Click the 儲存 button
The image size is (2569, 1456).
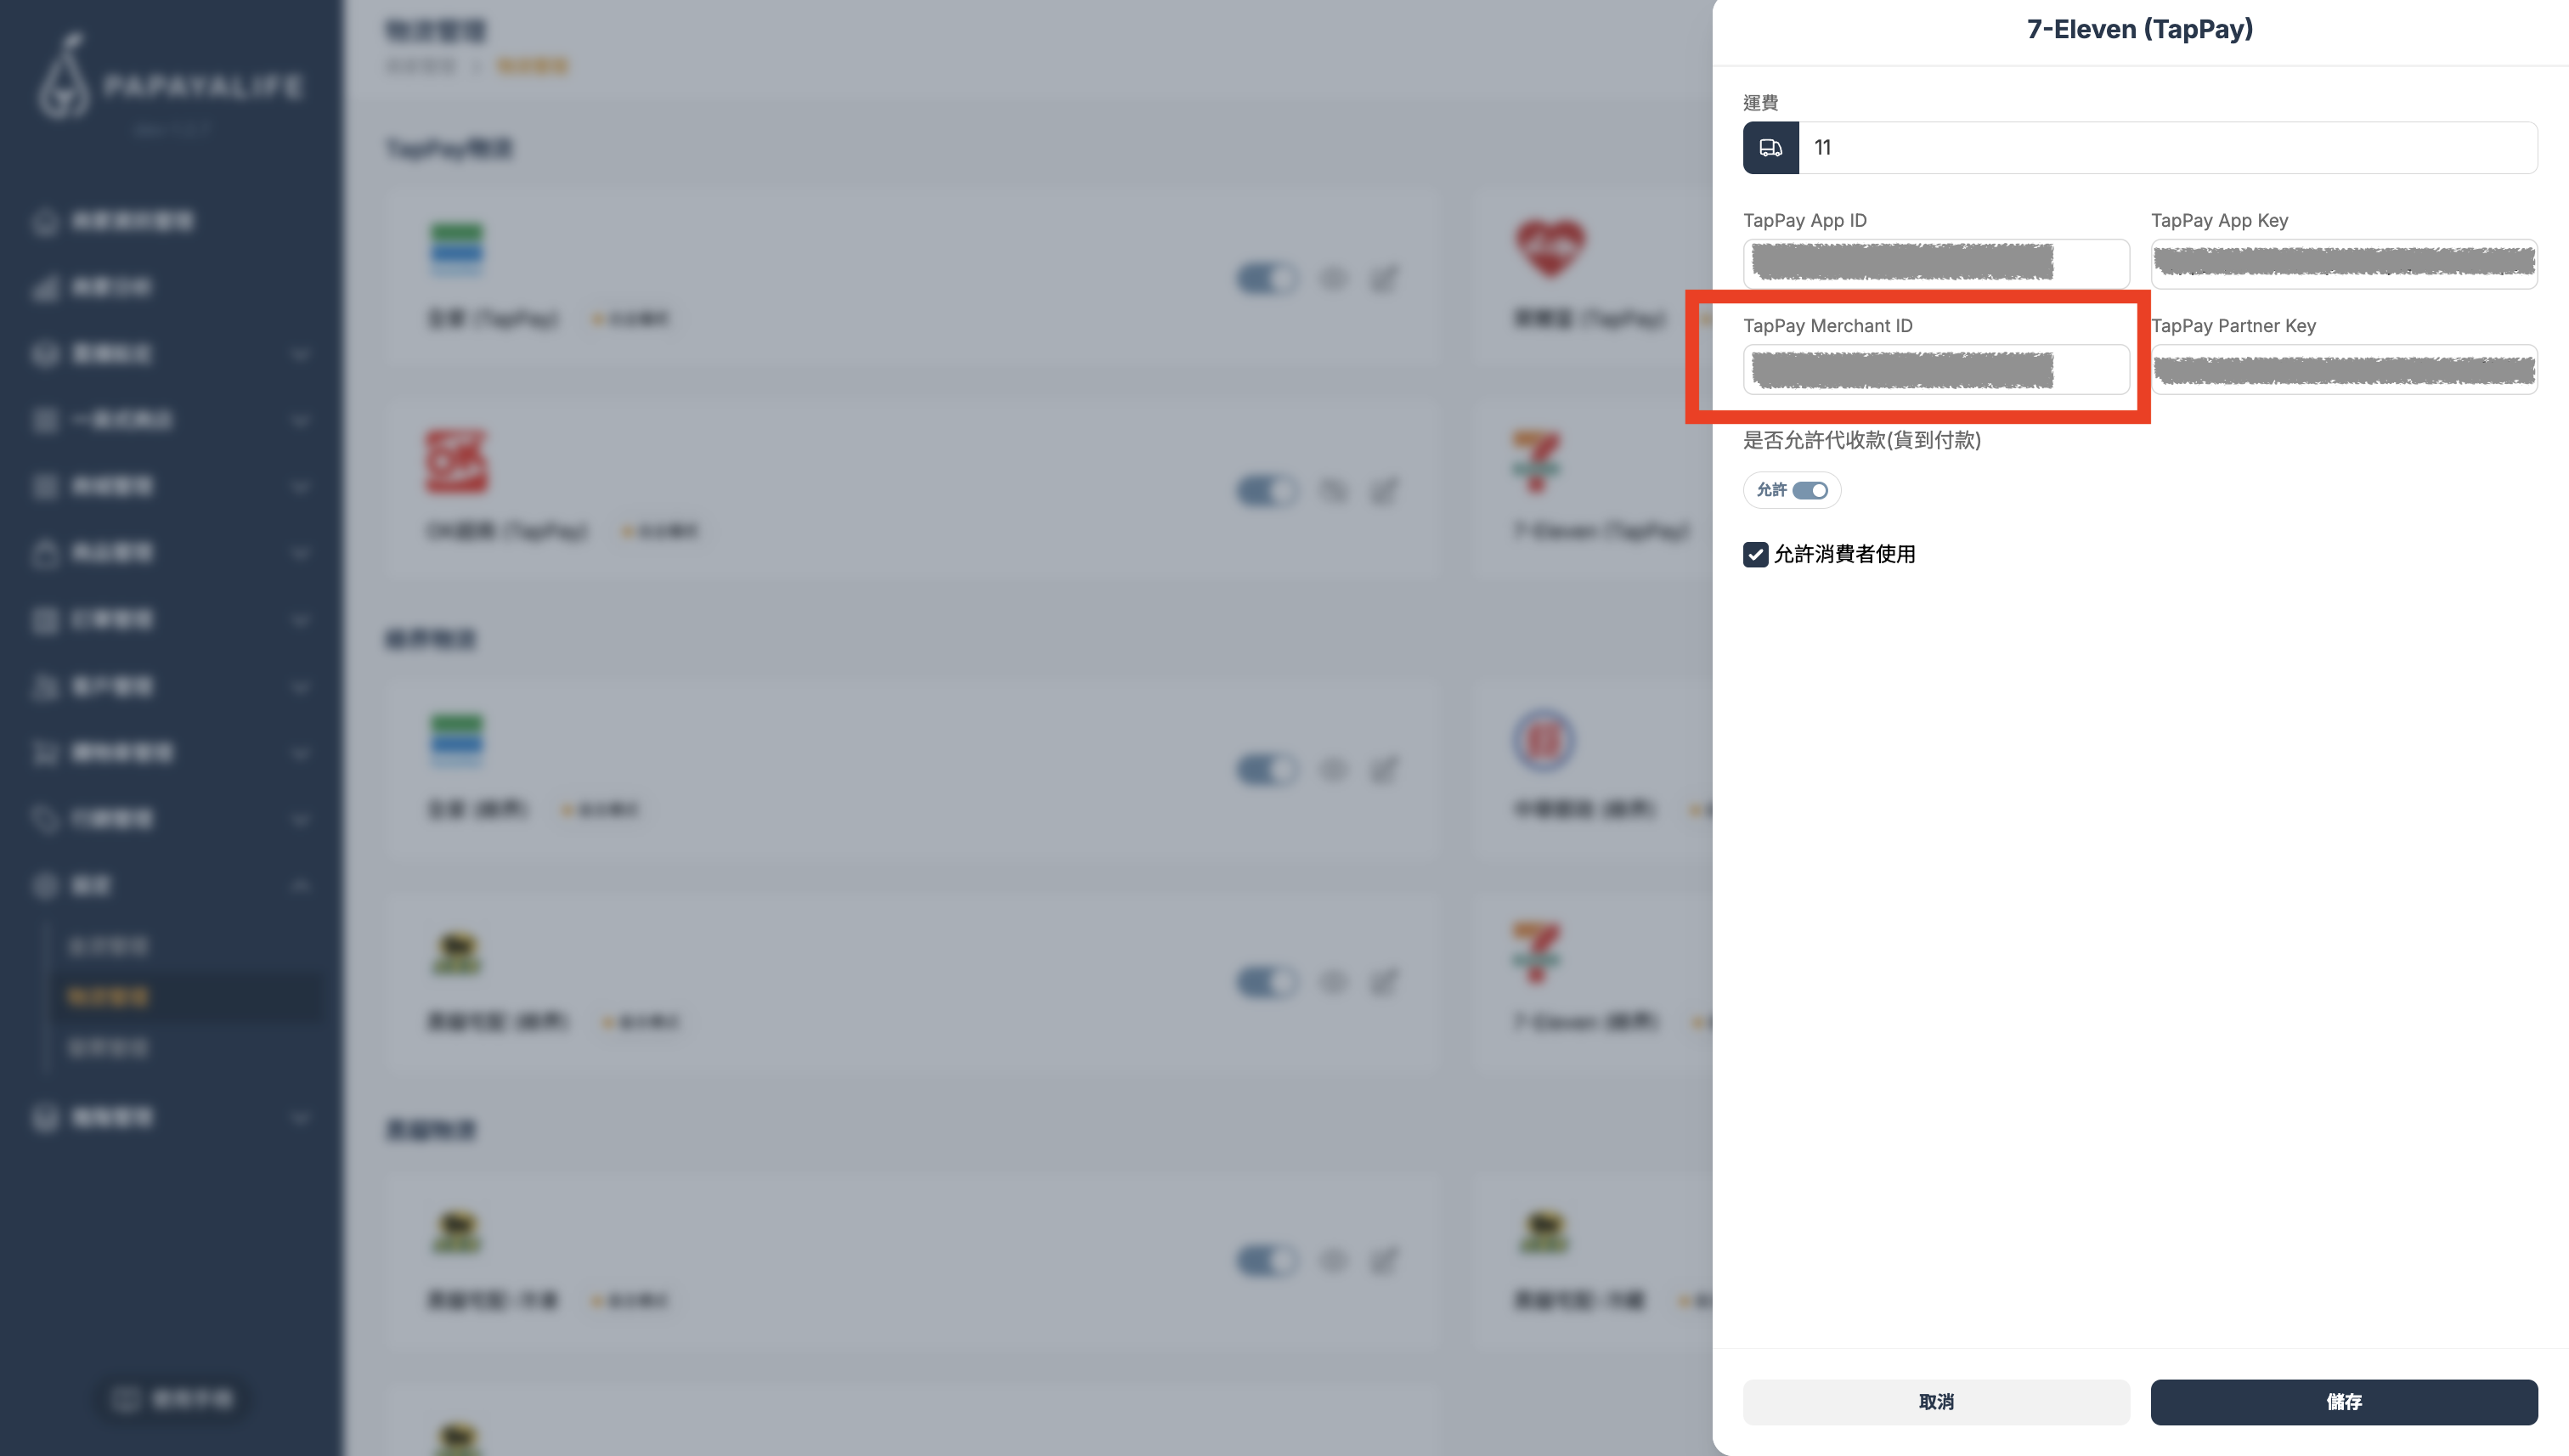point(2344,1402)
